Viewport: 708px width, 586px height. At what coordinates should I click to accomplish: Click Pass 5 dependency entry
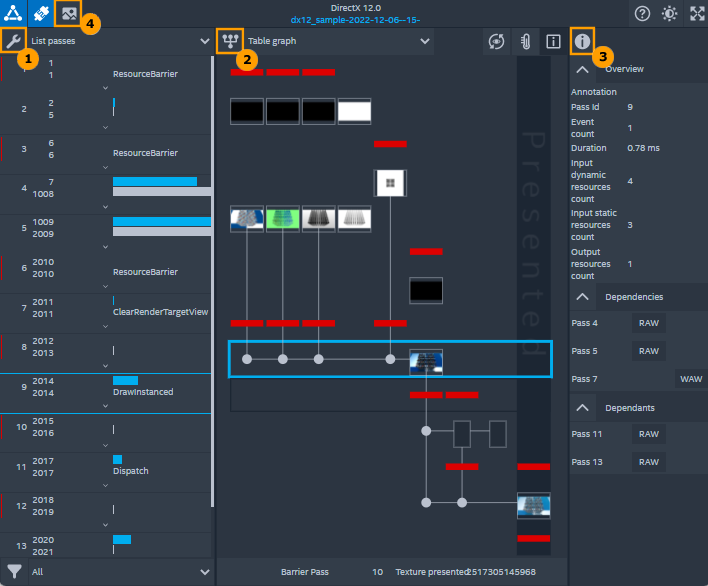(x=584, y=351)
